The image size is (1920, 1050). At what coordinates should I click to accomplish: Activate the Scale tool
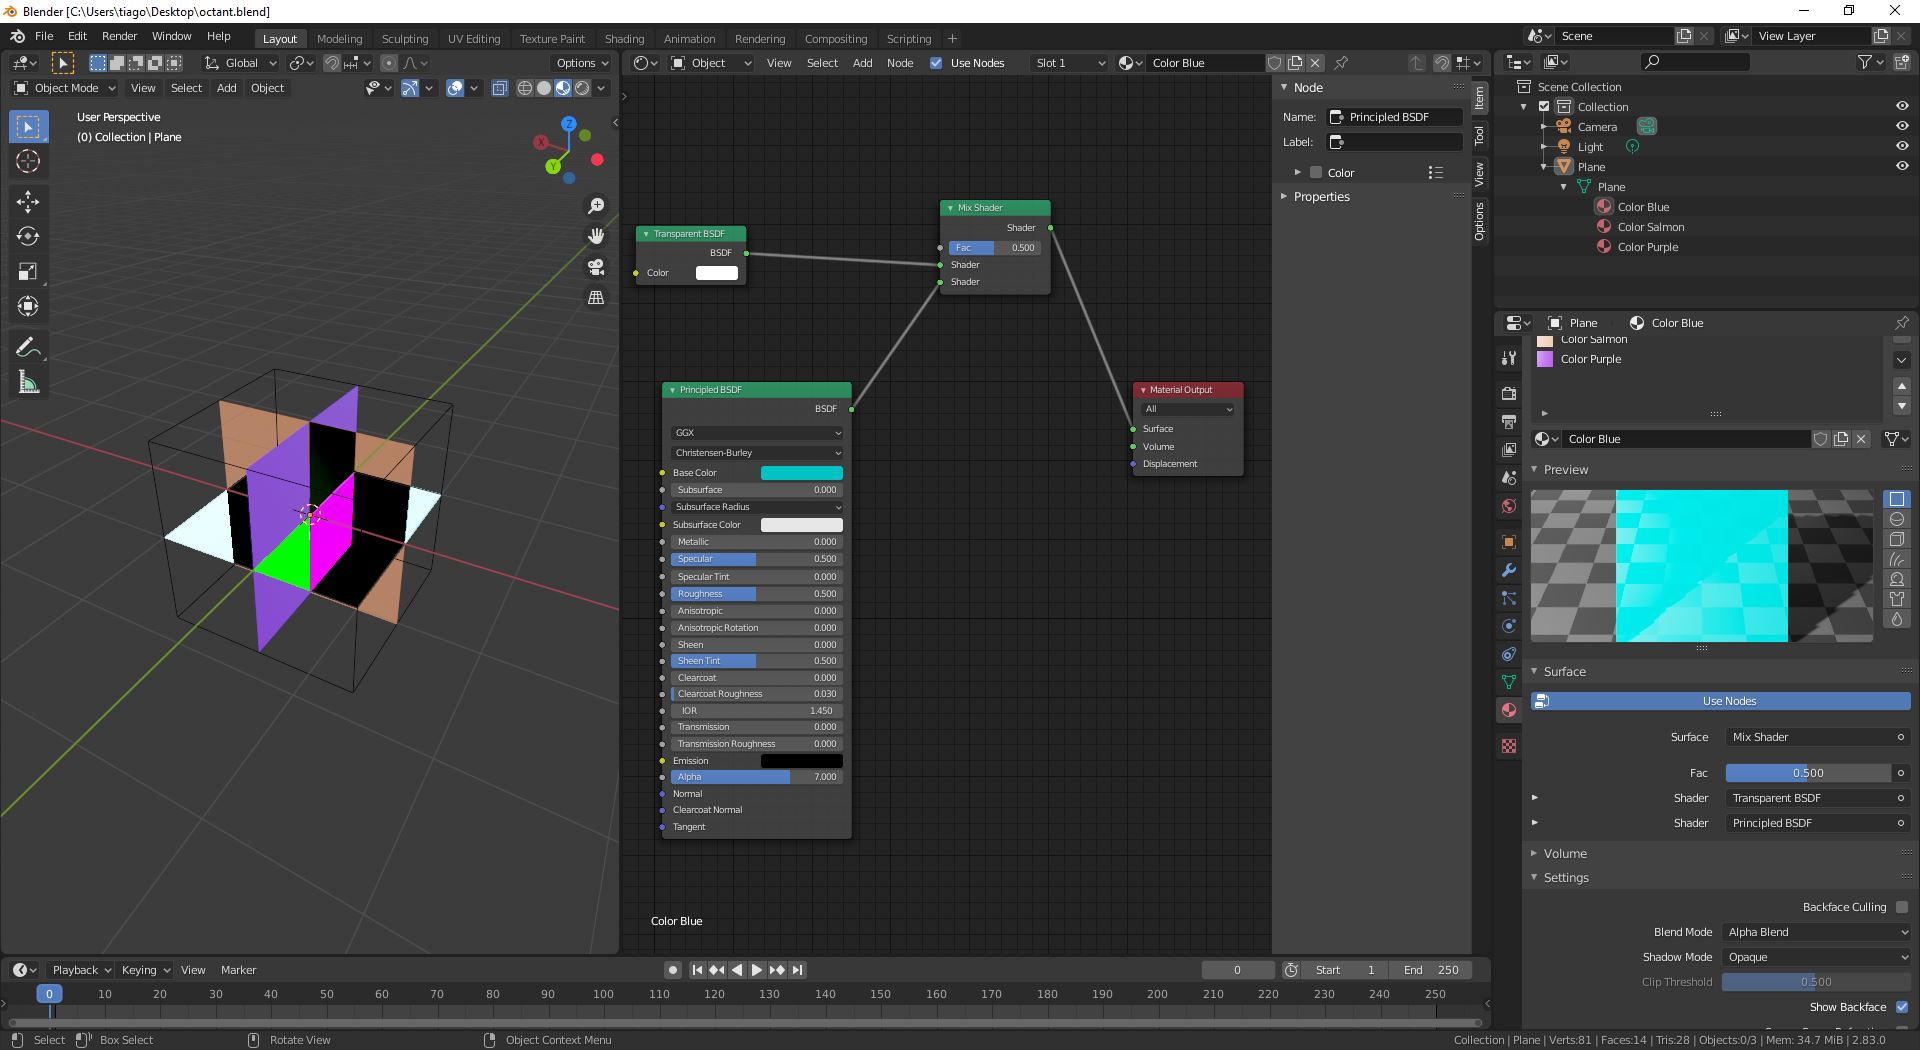28,272
